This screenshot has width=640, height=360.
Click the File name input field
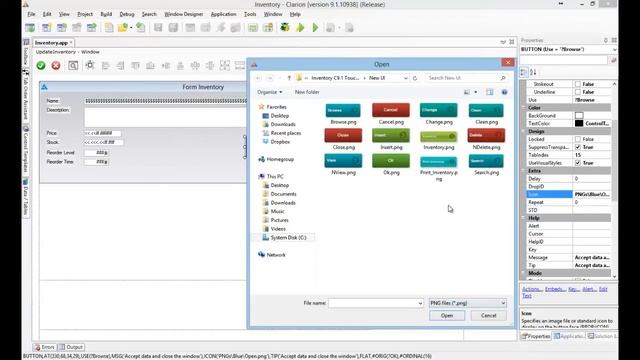[373, 303]
